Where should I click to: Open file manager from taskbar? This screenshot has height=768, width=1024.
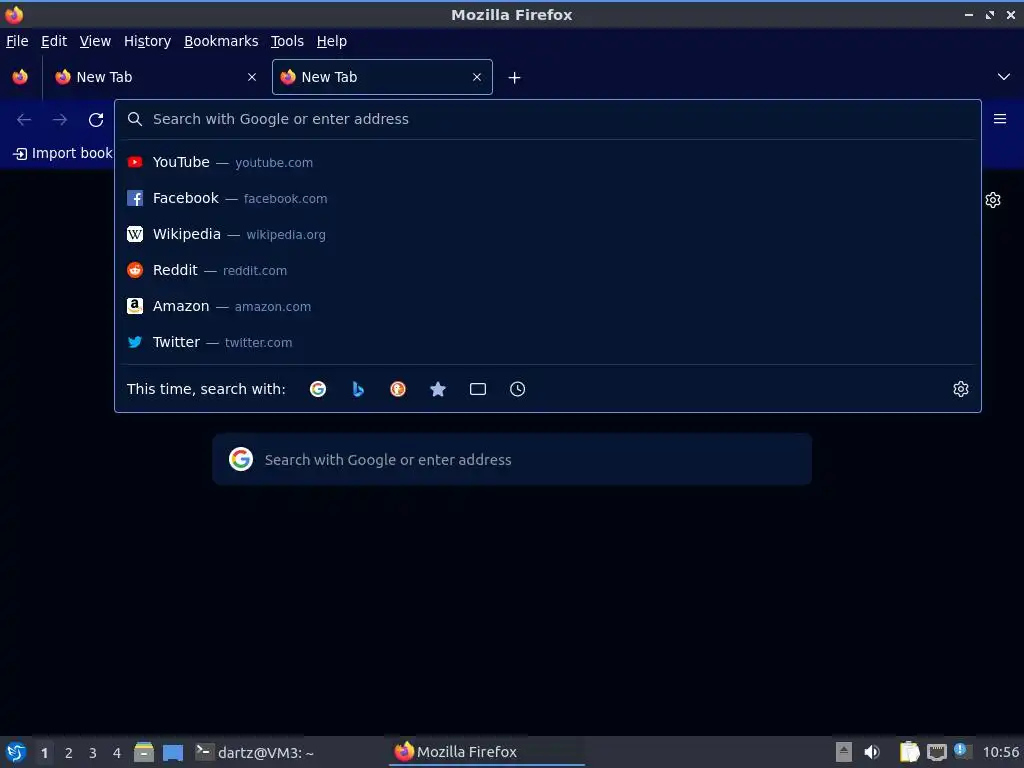click(x=144, y=752)
